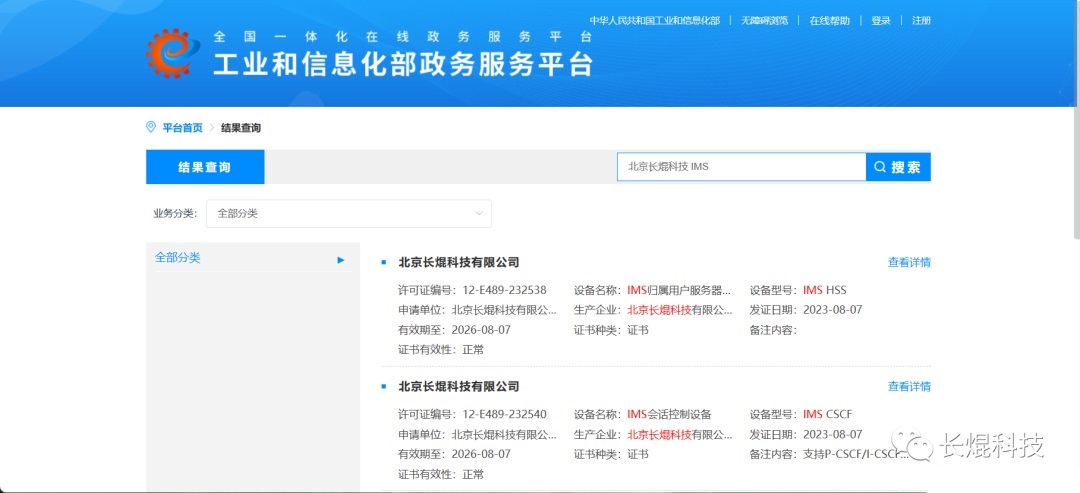Click the search box containing 北京长焜科技 IMS
This screenshot has width=1080, height=493.
741,167
